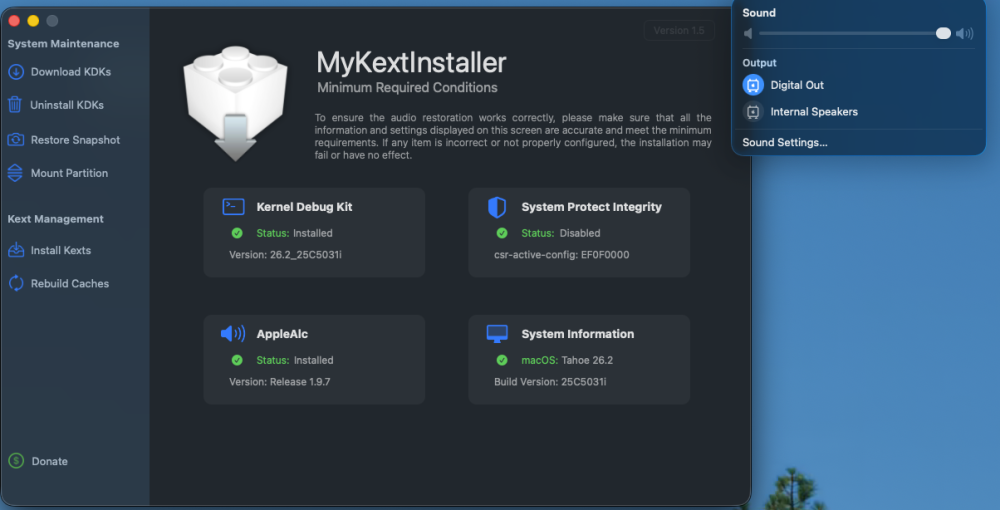Click the Digital Out output icon
Screen dimensions: 1000x510
pyautogui.click(x=753, y=85)
